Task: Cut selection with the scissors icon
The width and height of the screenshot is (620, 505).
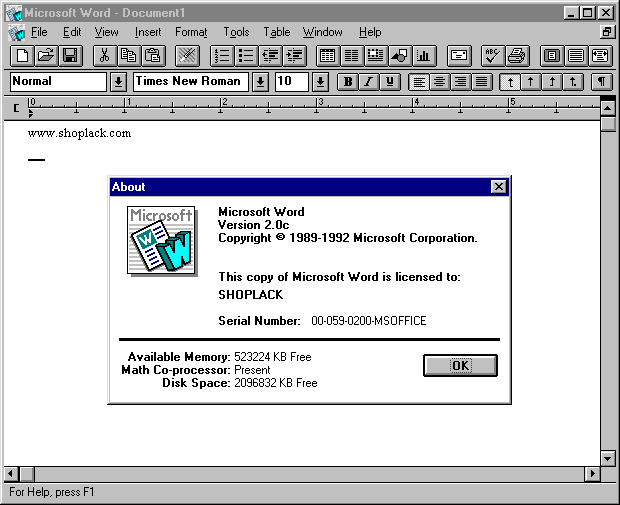Action: (104, 56)
